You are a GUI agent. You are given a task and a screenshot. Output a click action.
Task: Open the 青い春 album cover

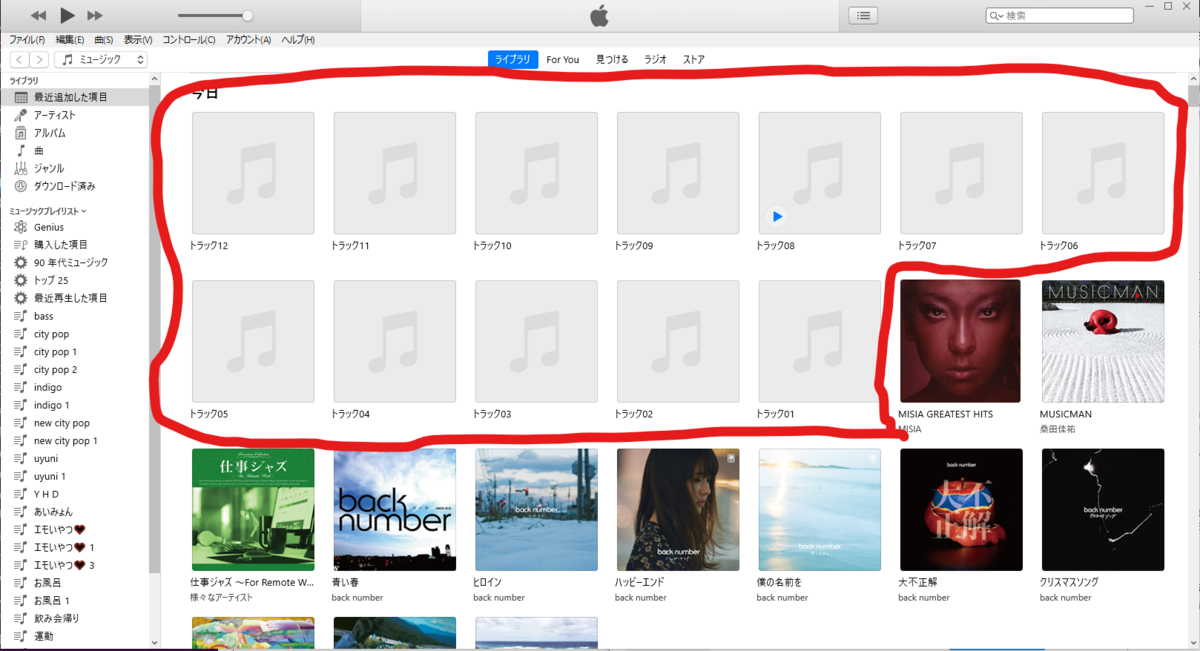coord(395,510)
